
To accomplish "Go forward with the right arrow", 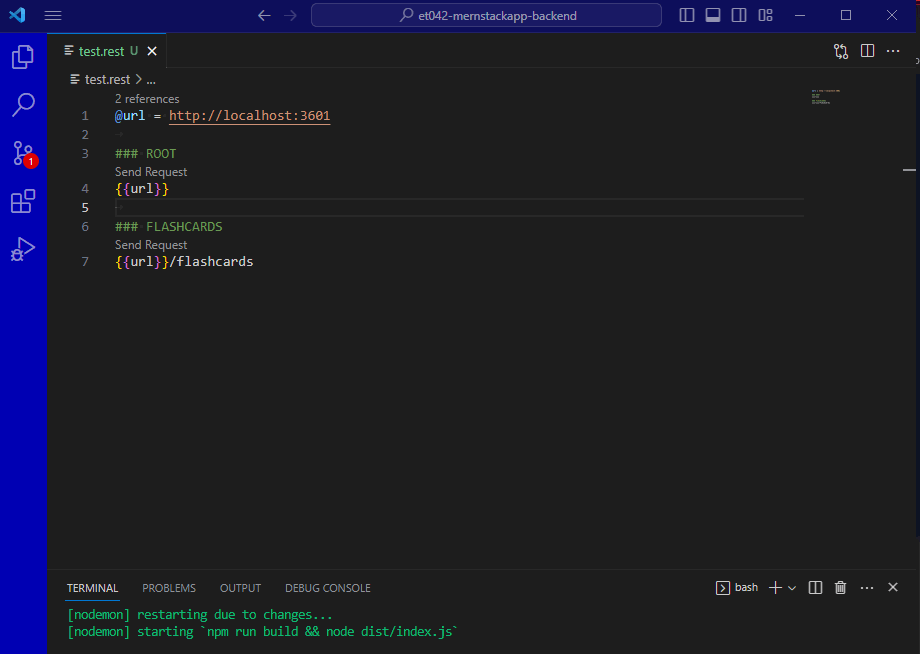I will pos(290,15).
